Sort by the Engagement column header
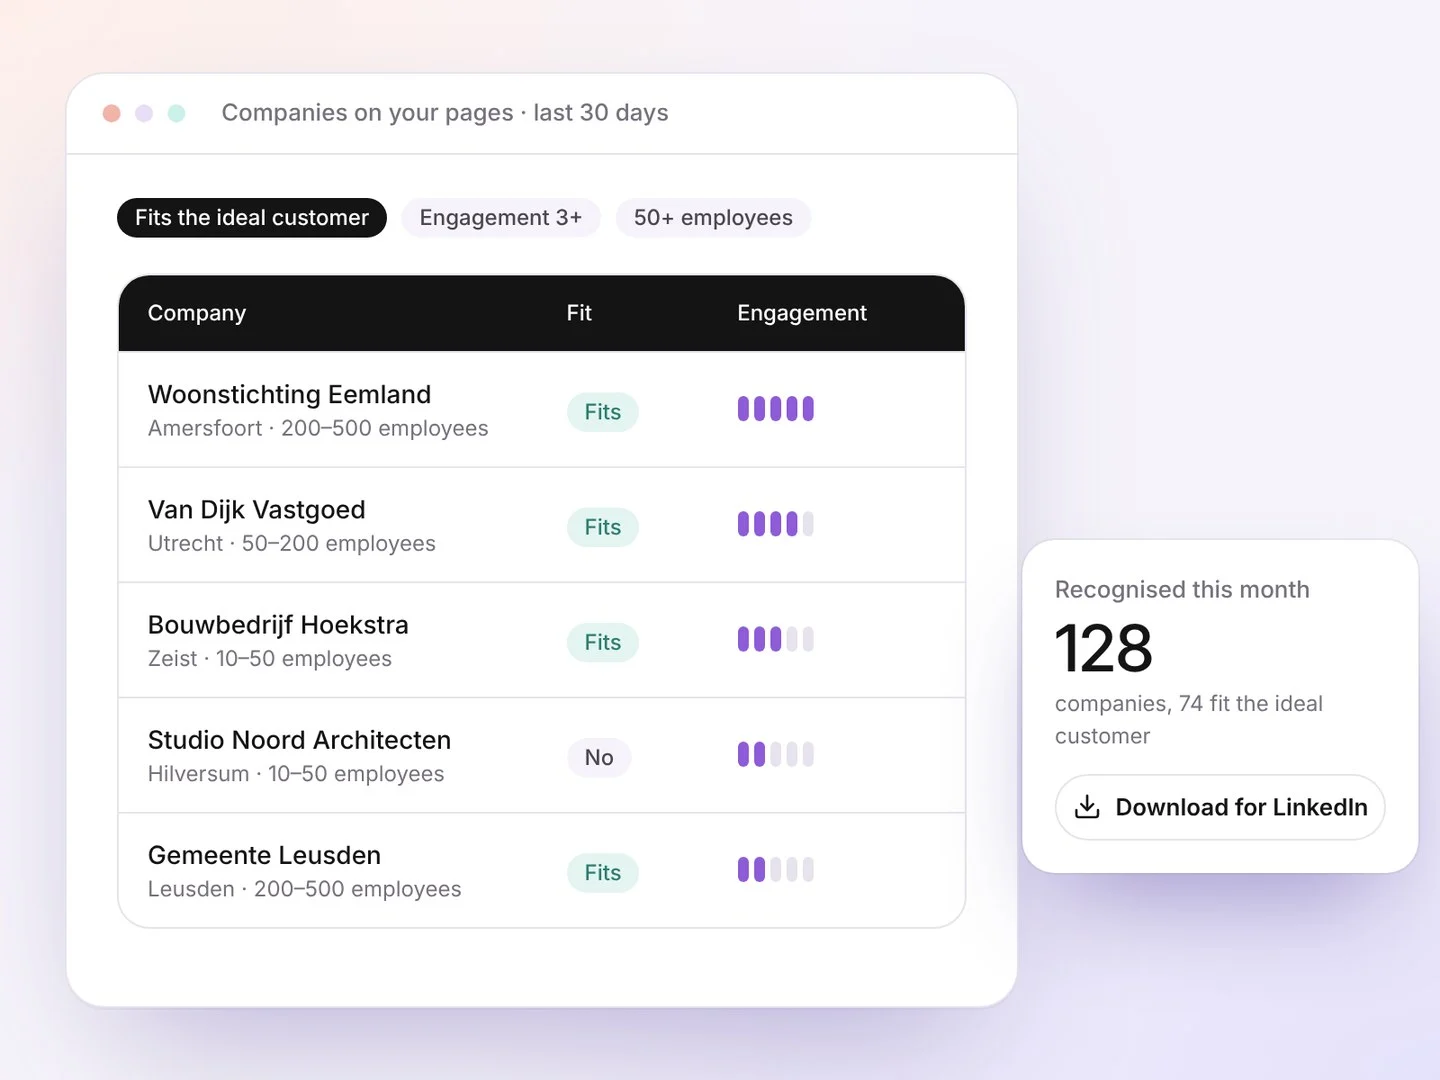1440x1080 pixels. point(802,313)
